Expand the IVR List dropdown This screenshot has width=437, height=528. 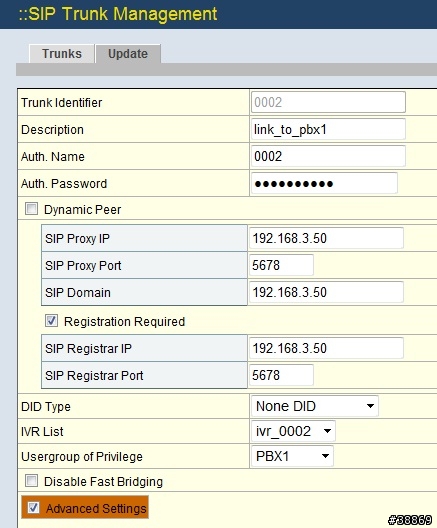tap(293, 431)
